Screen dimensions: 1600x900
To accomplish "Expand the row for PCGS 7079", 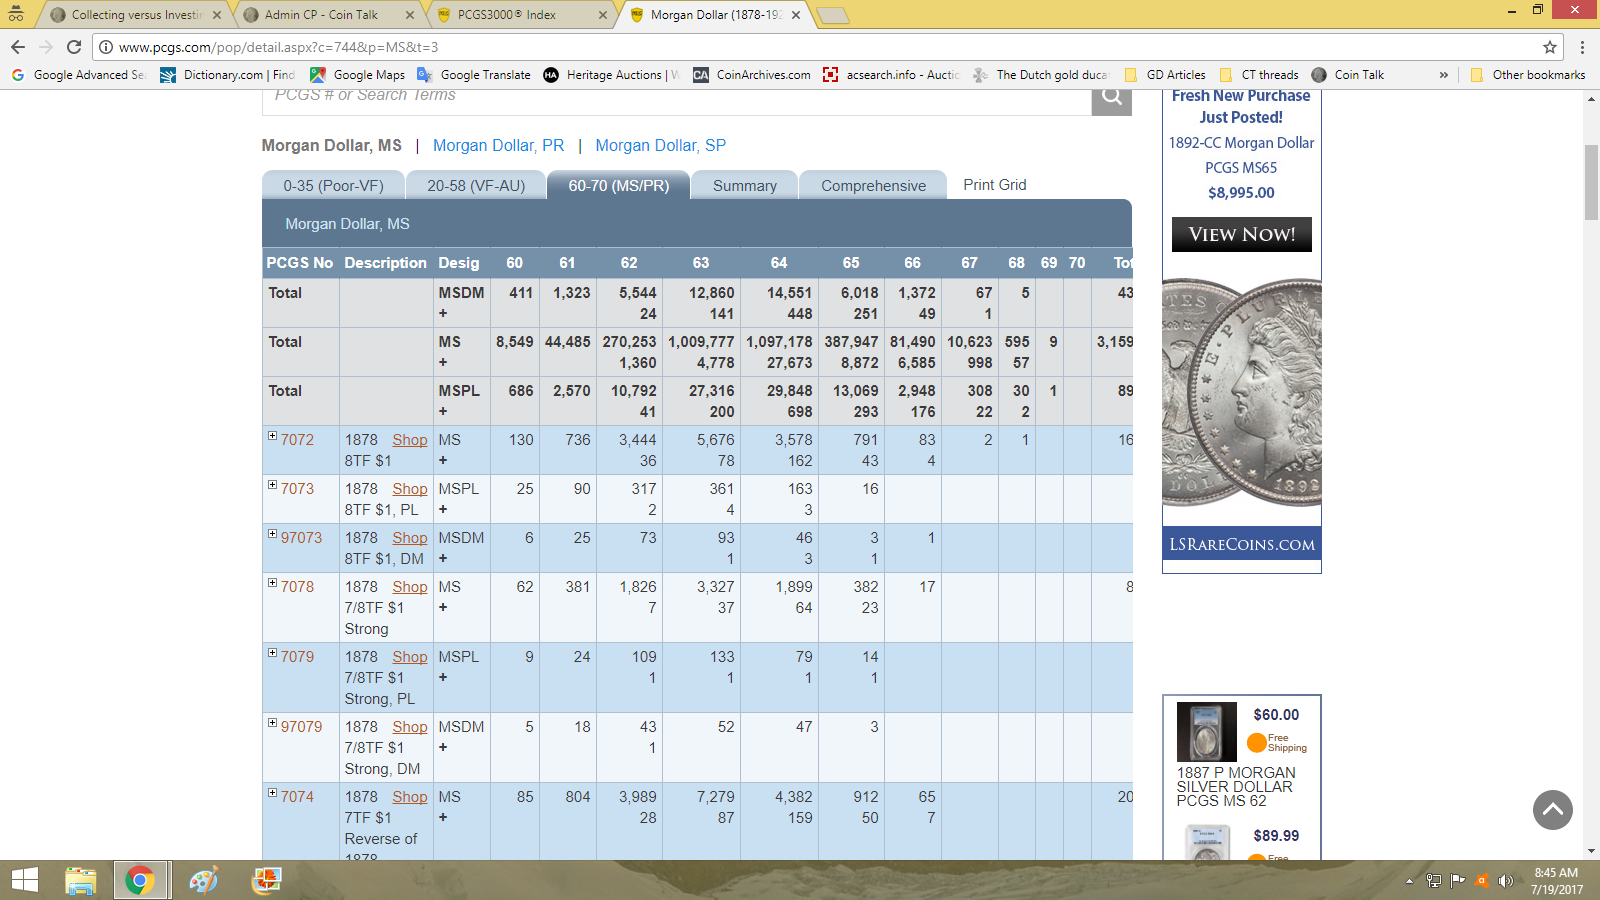I will tap(272, 653).
